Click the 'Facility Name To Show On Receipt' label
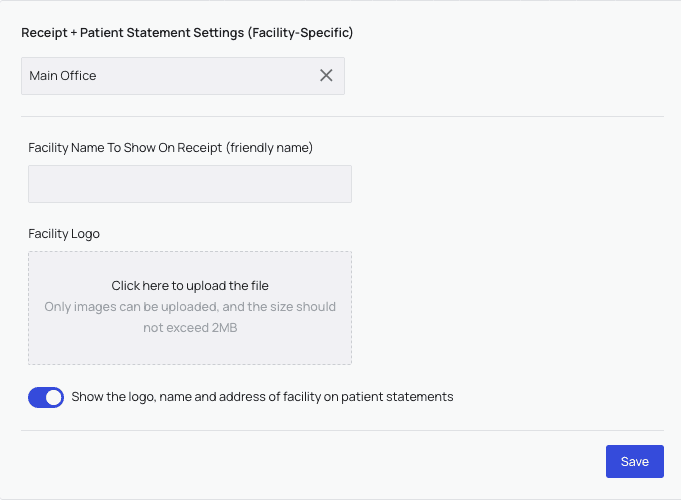 click(x=125, y=148)
